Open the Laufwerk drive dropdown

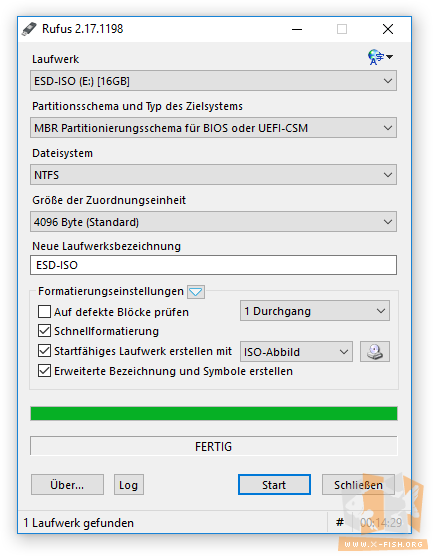(213, 81)
